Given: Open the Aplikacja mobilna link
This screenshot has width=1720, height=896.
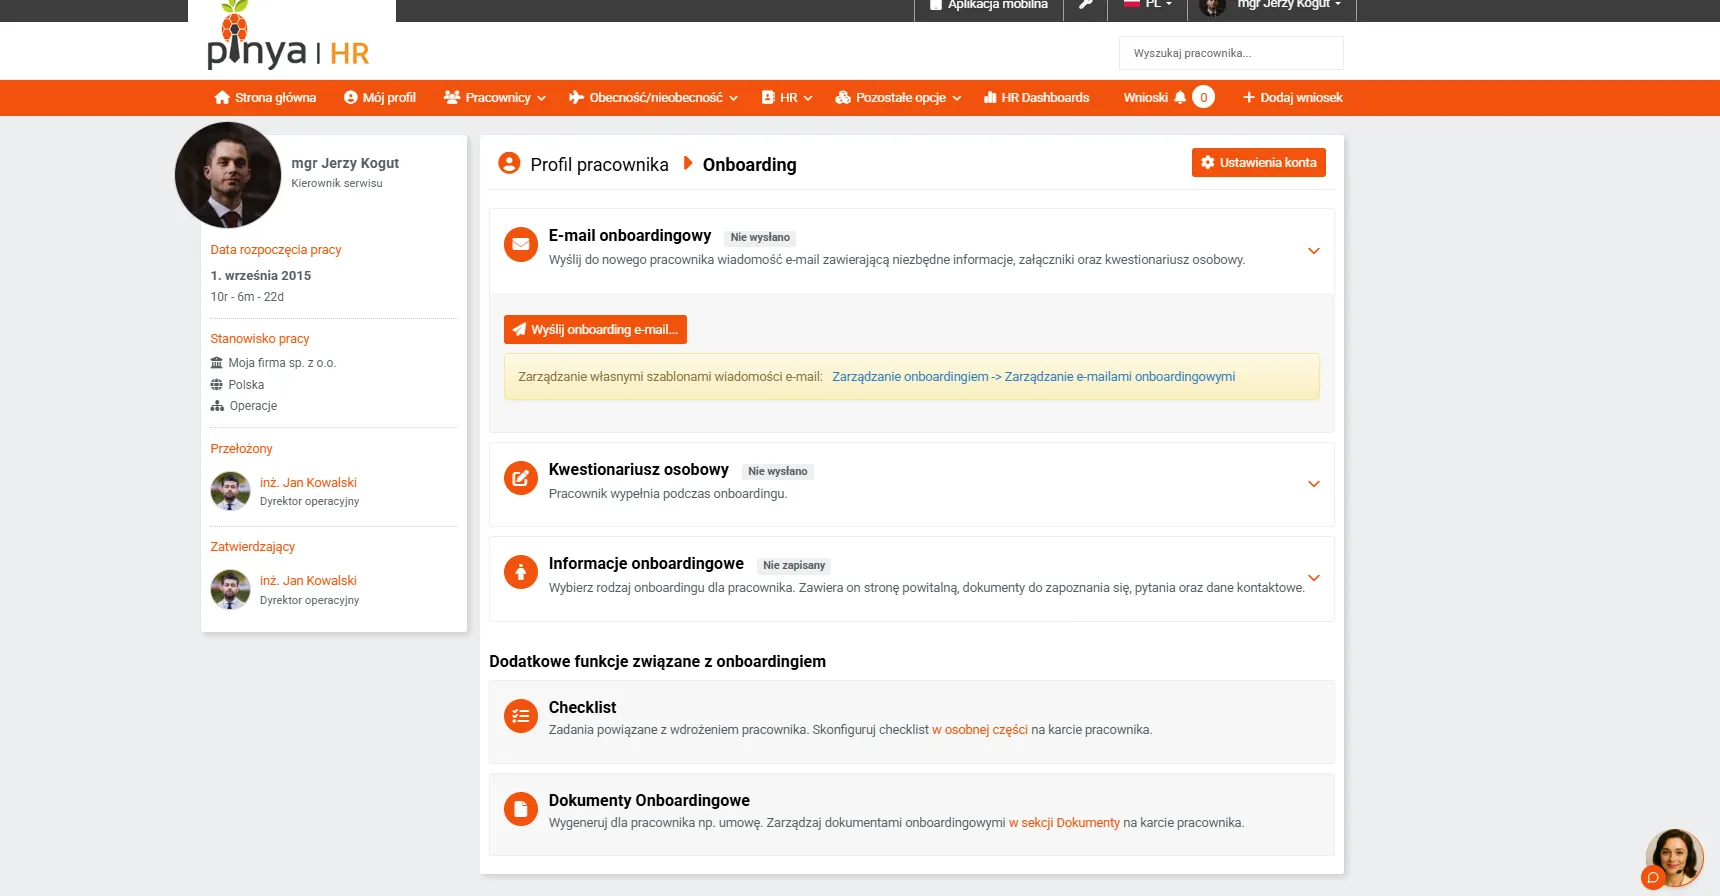Looking at the screenshot, I should tap(989, 5).
